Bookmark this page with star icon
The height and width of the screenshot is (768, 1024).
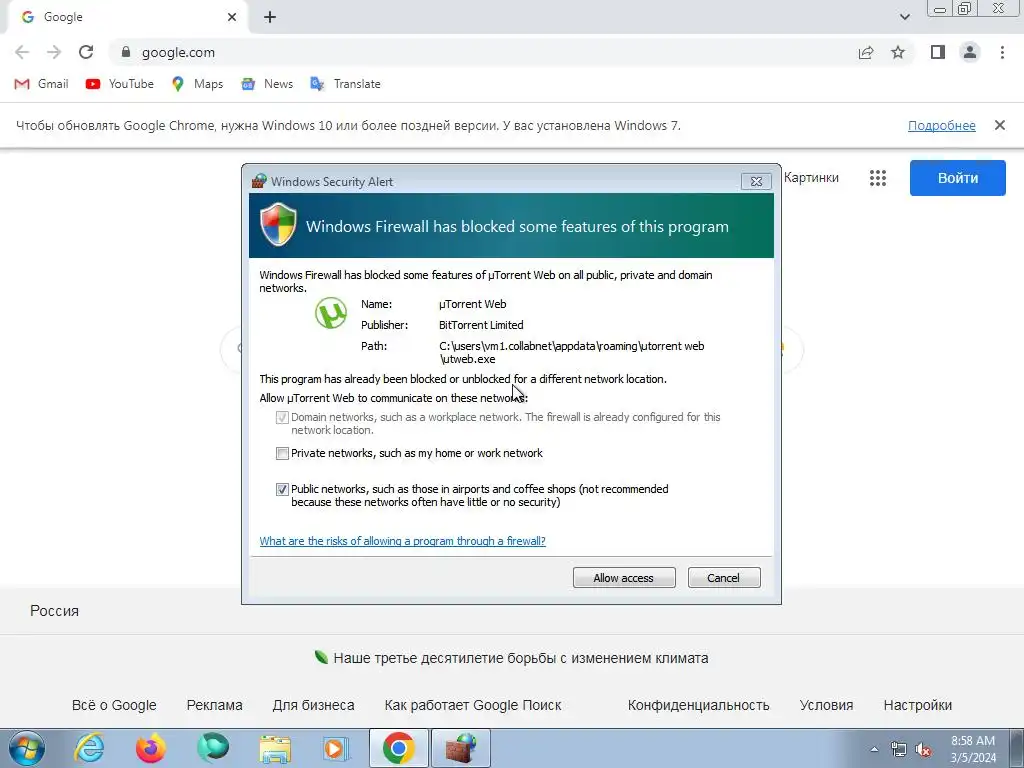click(898, 52)
